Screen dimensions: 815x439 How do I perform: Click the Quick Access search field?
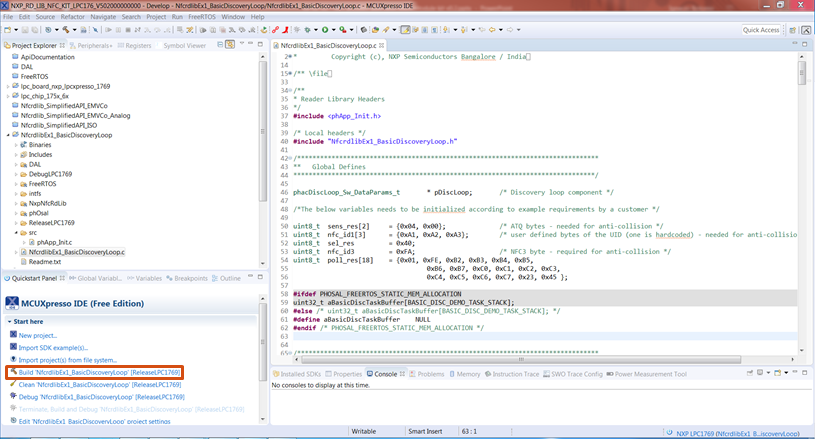point(761,30)
